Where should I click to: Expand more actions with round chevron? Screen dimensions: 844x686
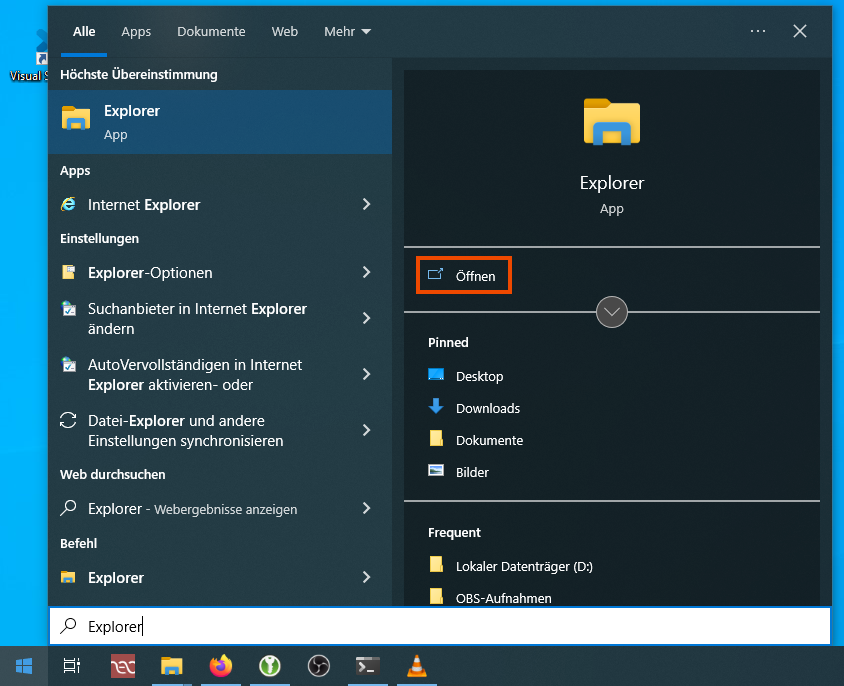[x=612, y=312]
